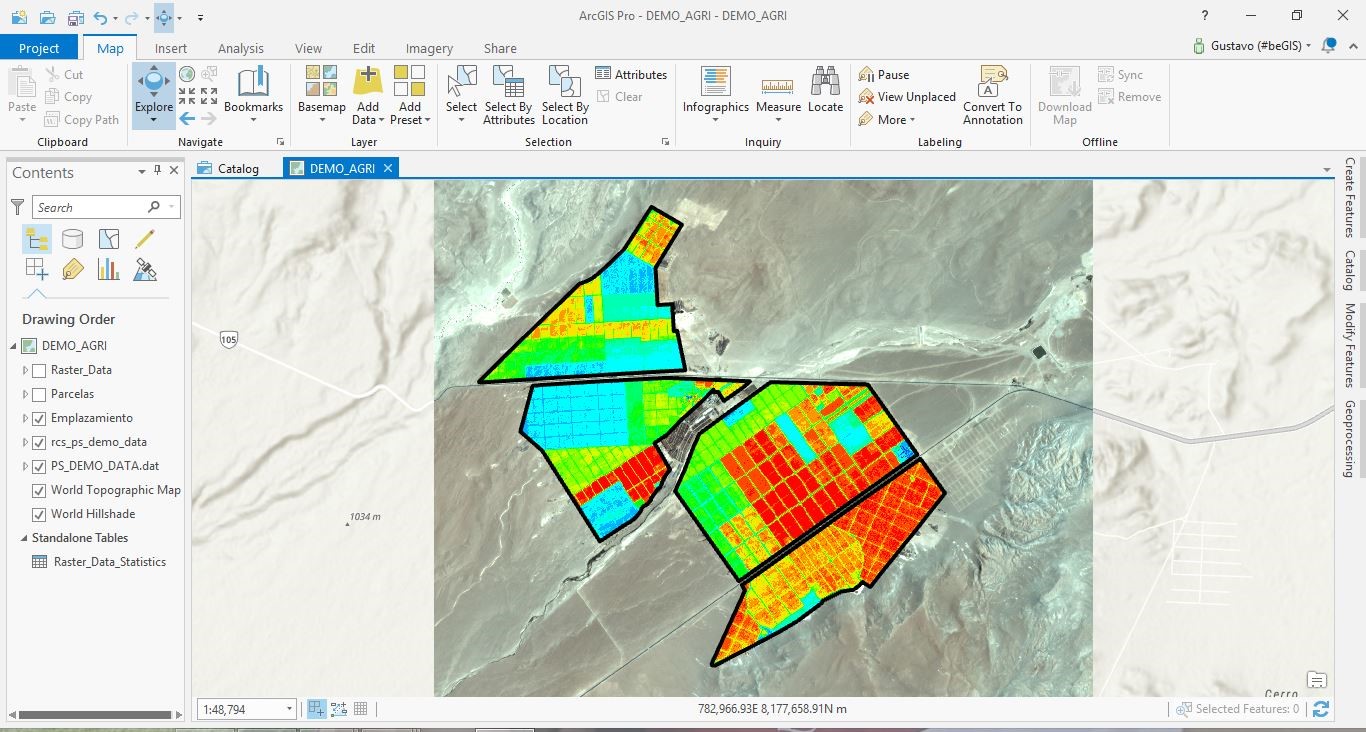The width and height of the screenshot is (1366, 732).
Task: Click the View Unplaced button
Action: click(x=907, y=97)
